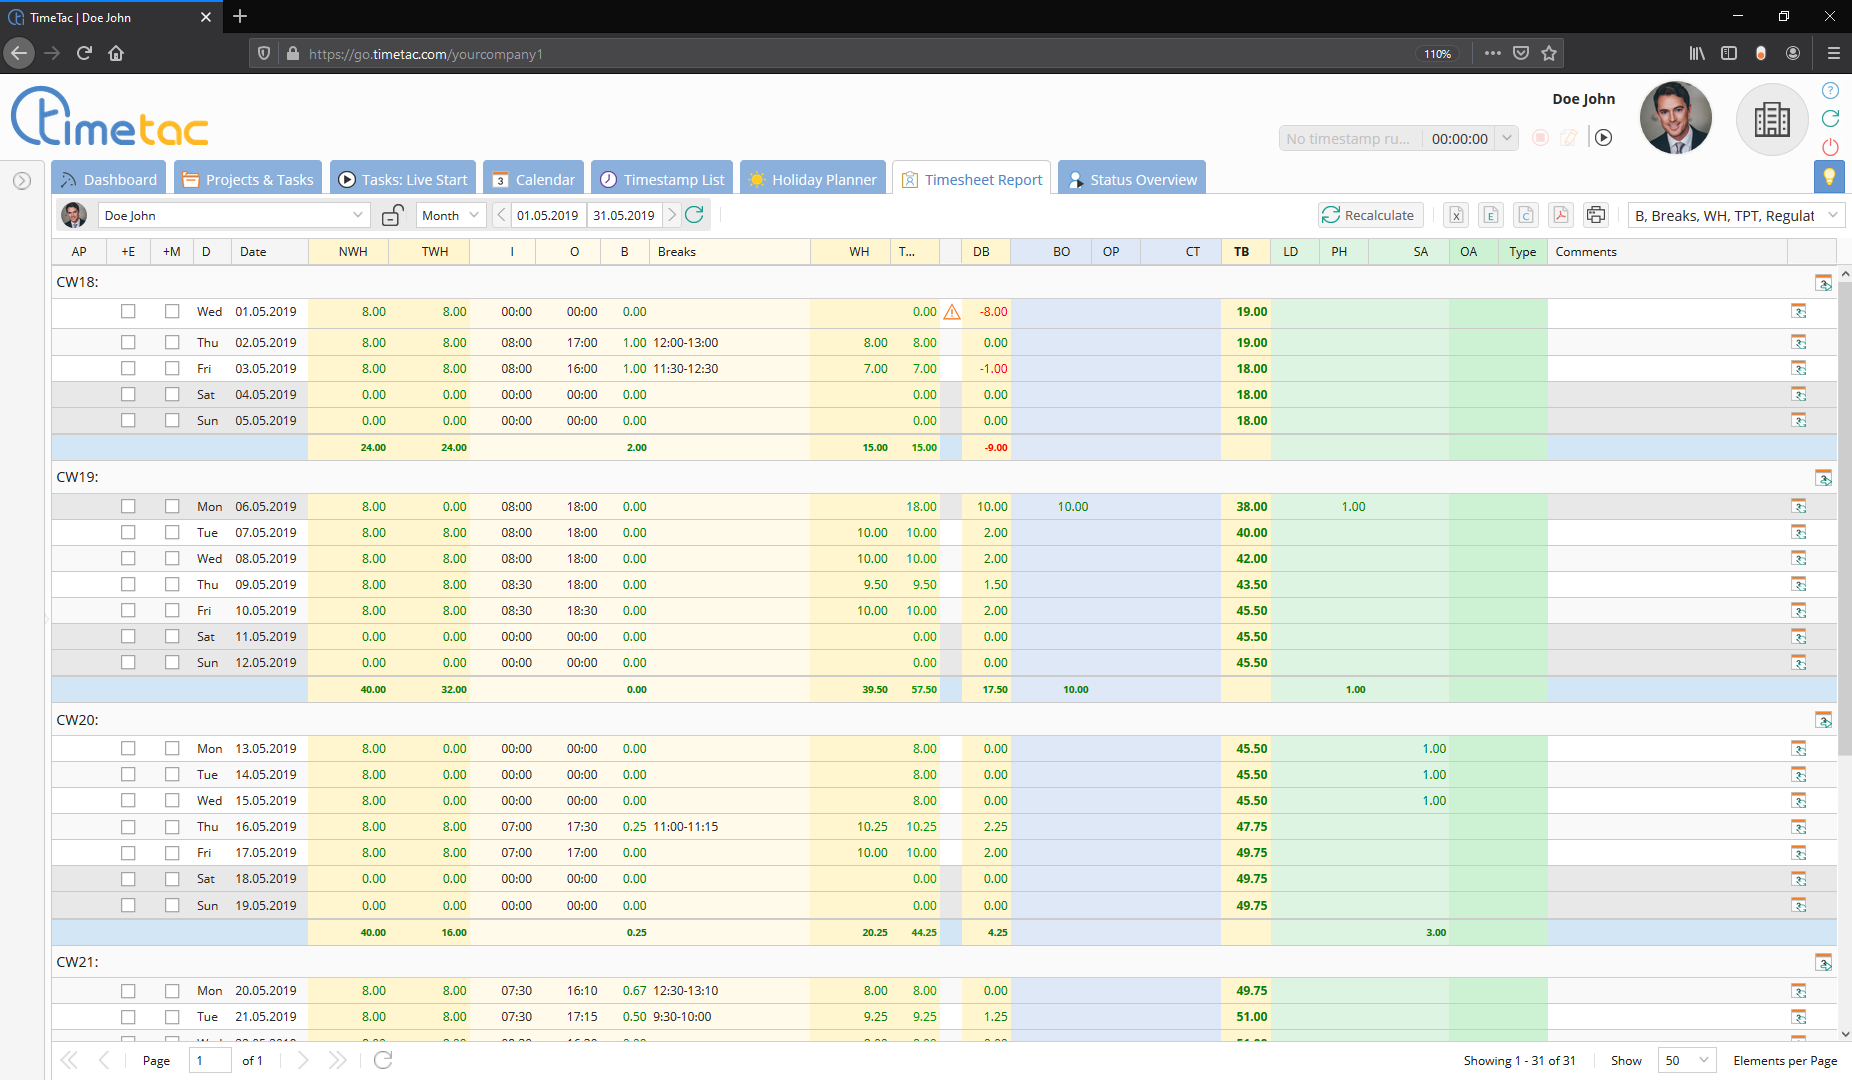The image size is (1852, 1080).
Task: Open the Calendar tab
Action: click(x=533, y=179)
